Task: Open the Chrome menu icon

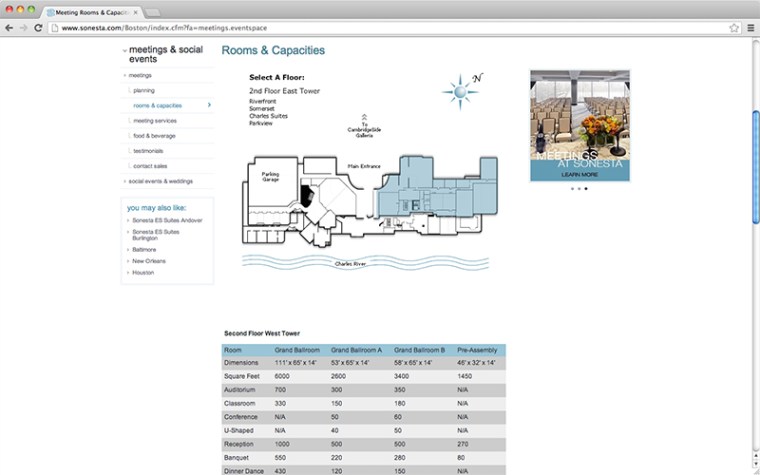Action: click(750, 28)
